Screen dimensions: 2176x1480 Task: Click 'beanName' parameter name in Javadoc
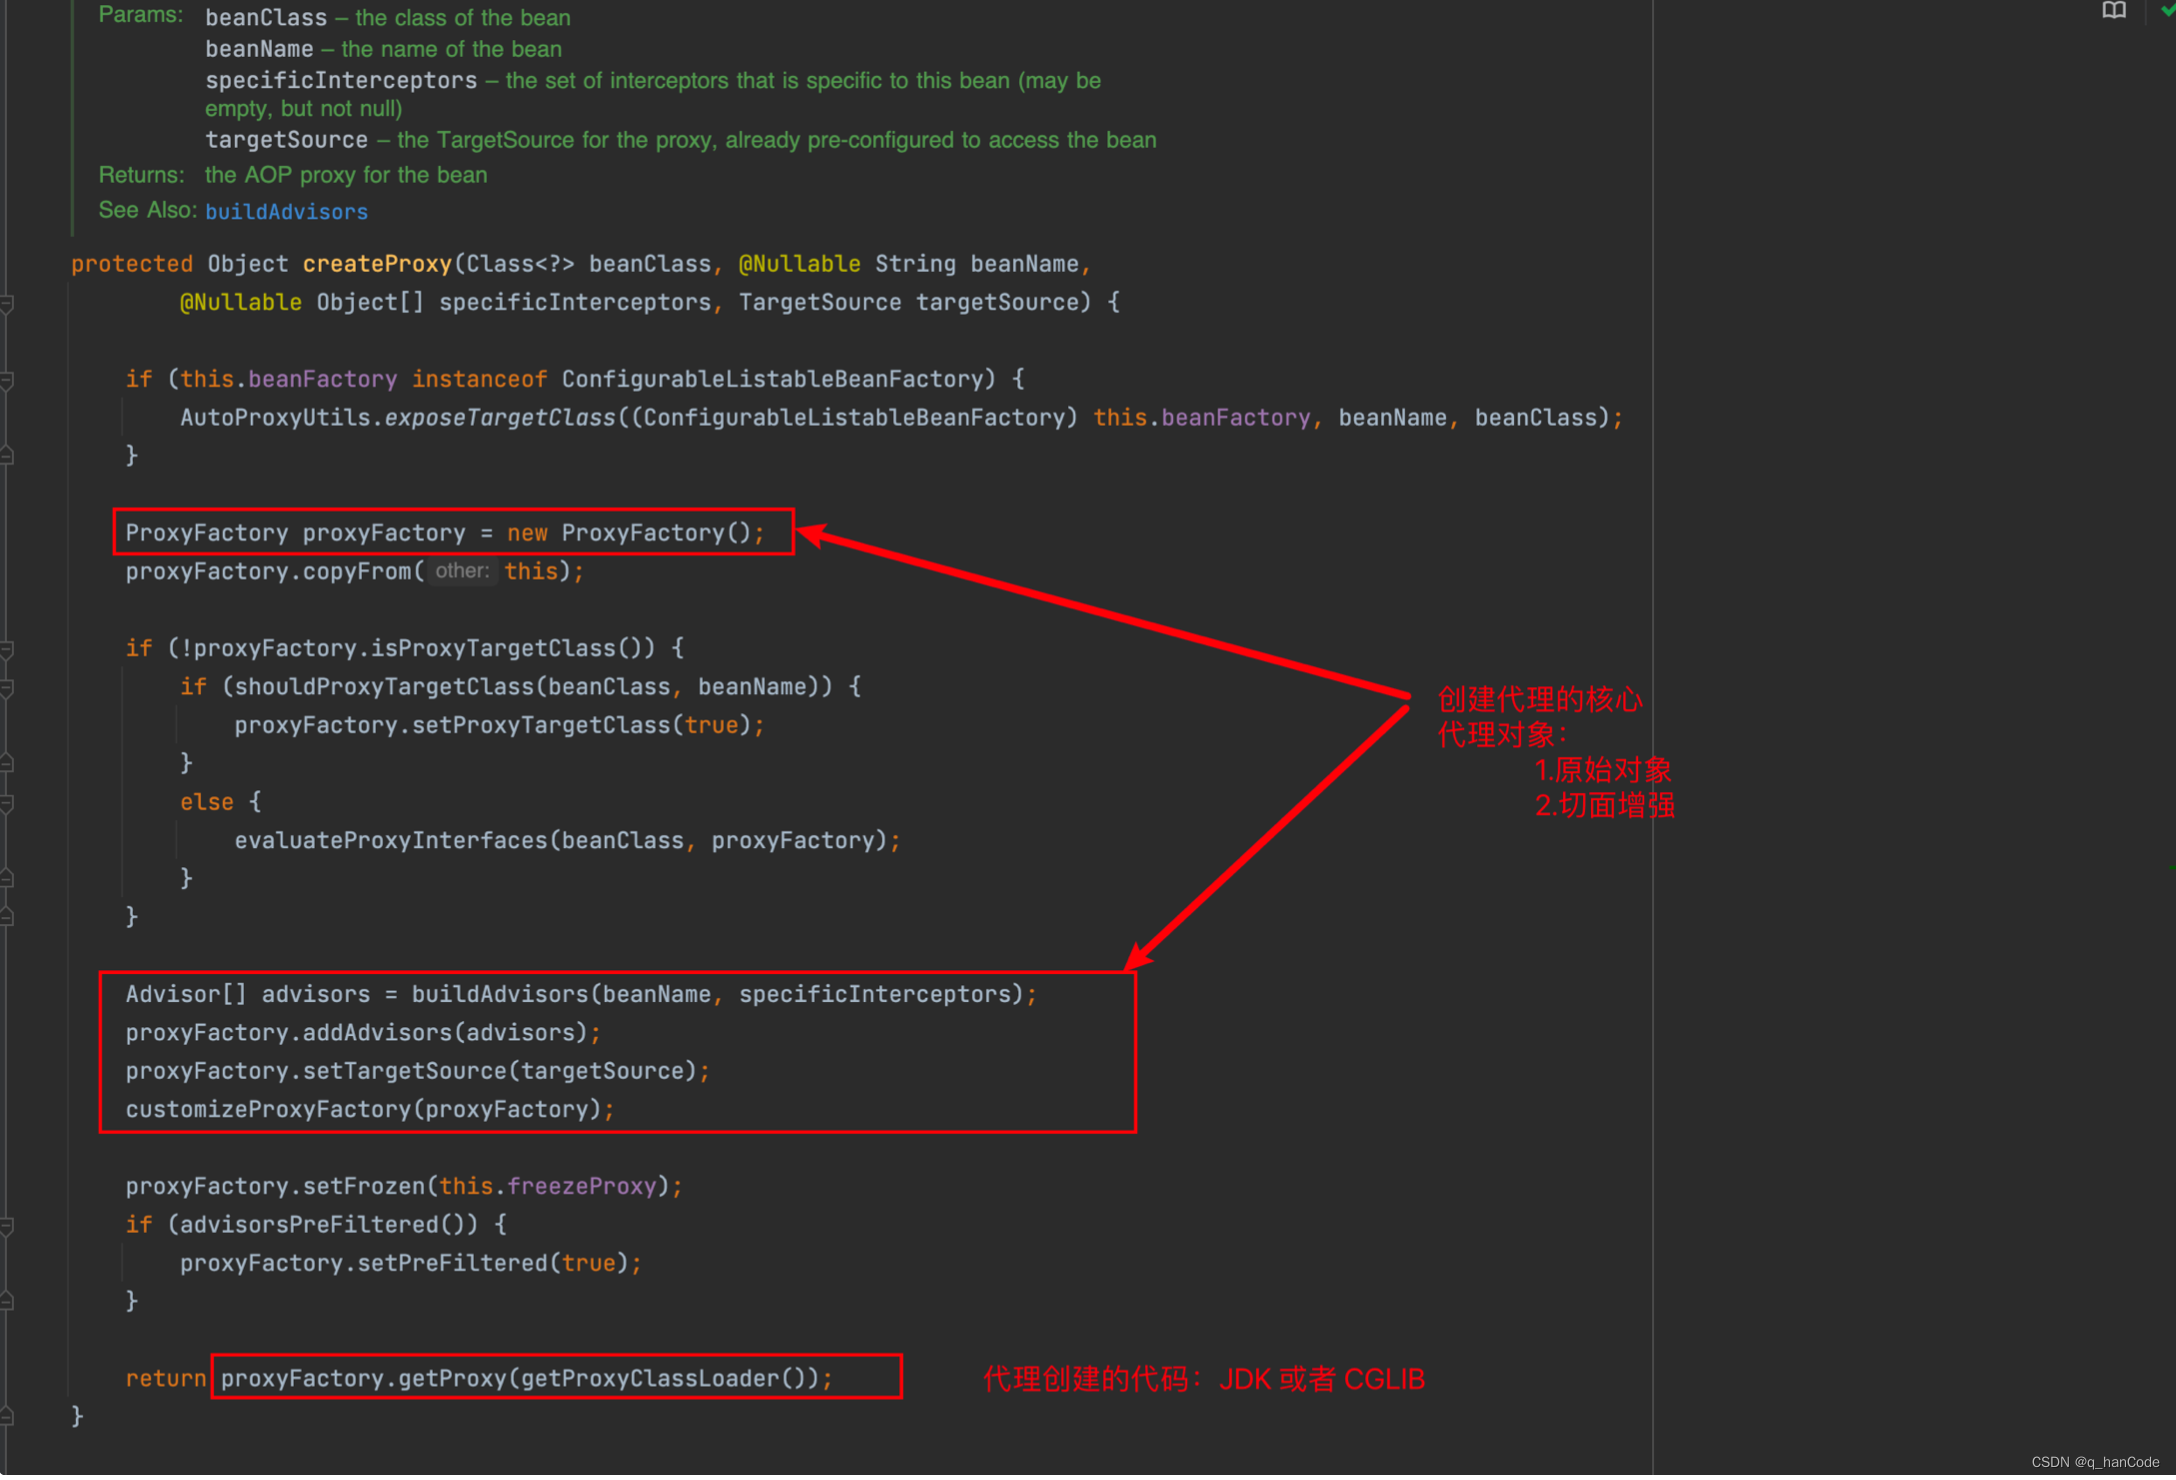(x=259, y=49)
